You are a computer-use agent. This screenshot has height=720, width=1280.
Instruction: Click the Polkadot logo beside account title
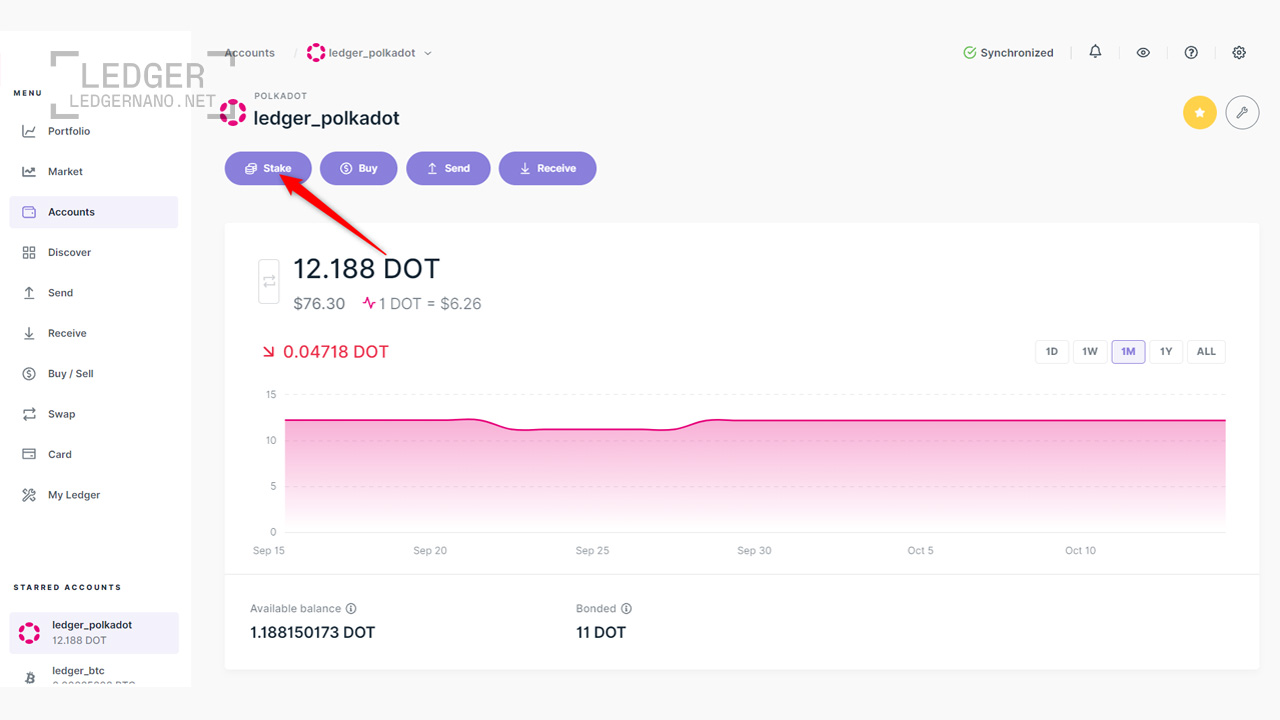[233, 112]
